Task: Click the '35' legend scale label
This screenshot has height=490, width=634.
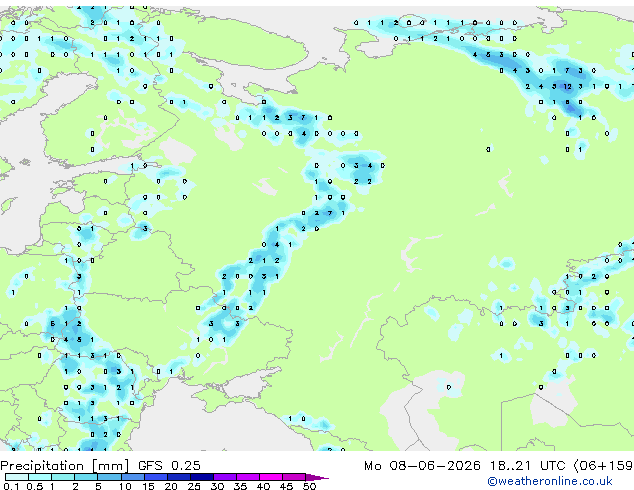Action: pyautogui.click(x=240, y=486)
